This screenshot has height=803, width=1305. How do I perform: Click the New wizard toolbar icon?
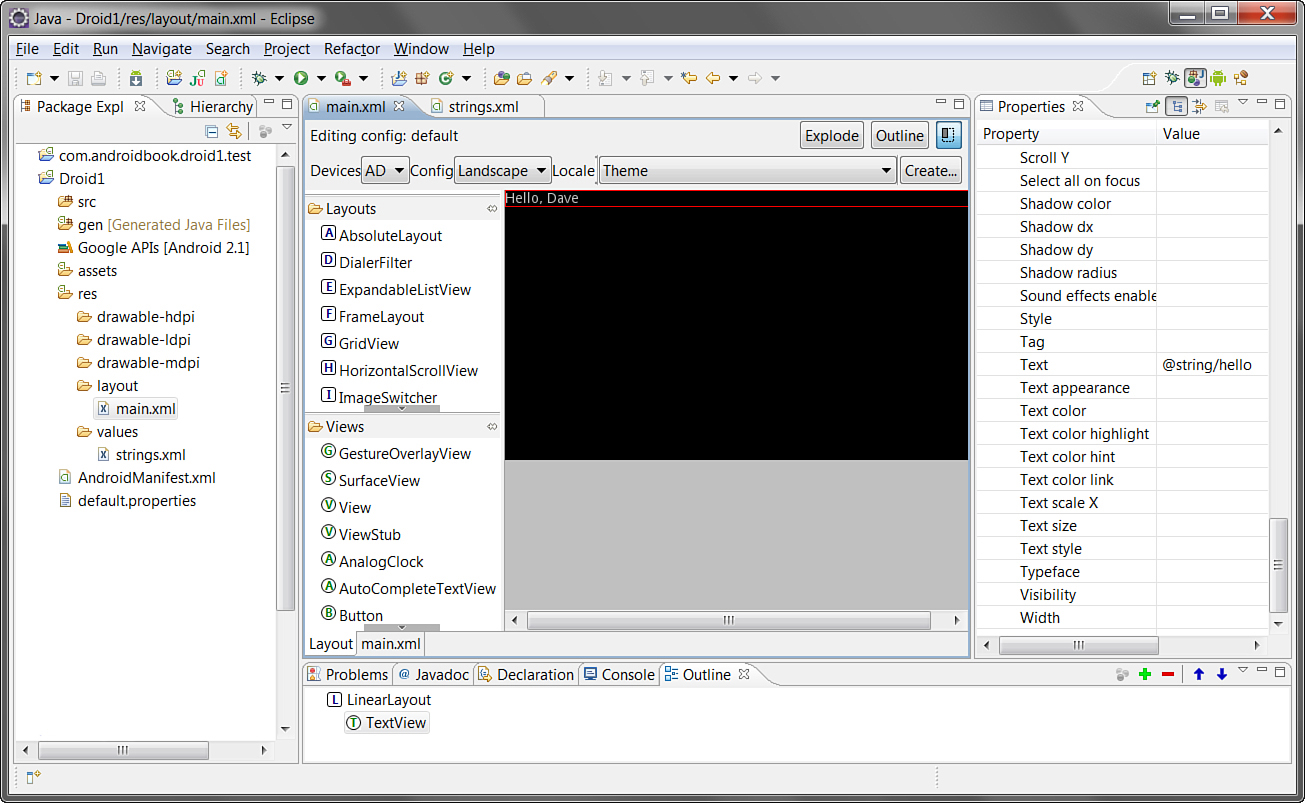(x=34, y=78)
